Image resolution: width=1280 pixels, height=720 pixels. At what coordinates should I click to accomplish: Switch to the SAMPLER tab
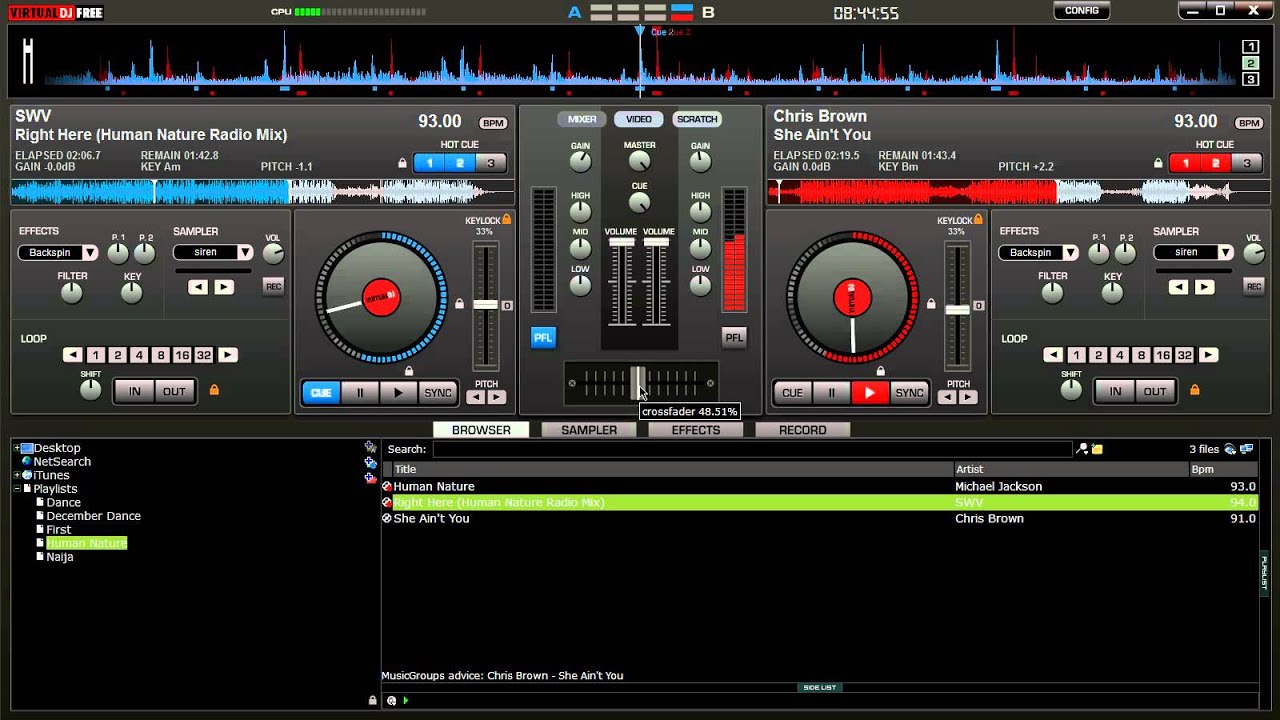point(589,430)
